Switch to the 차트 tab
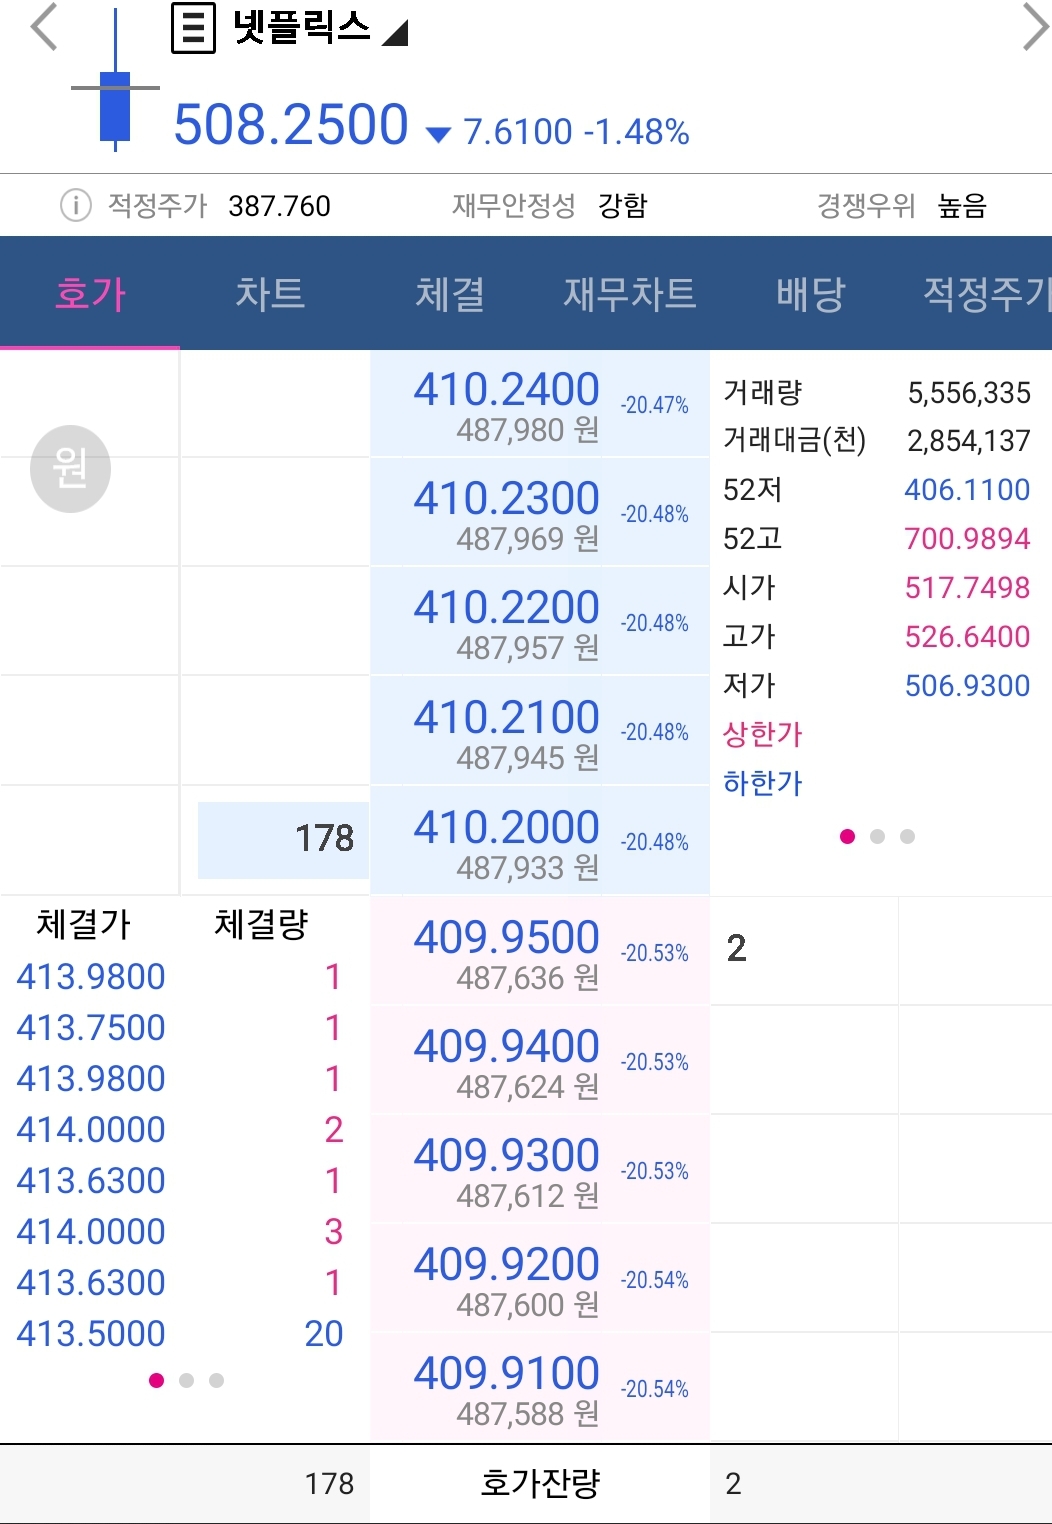The height and width of the screenshot is (1524, 1052). (x=270, y=293)
